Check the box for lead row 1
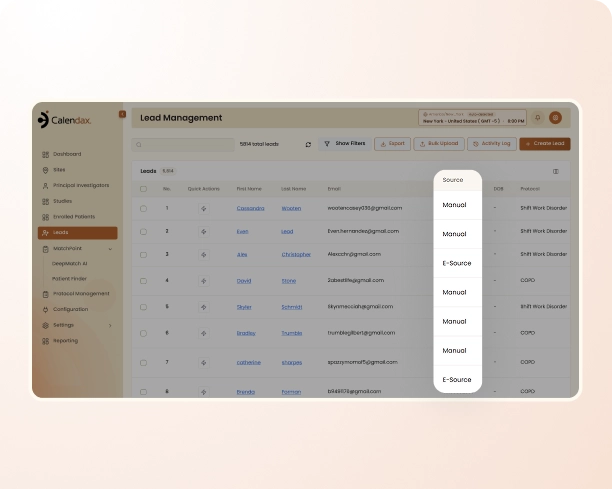 click(x=144, y=208)
